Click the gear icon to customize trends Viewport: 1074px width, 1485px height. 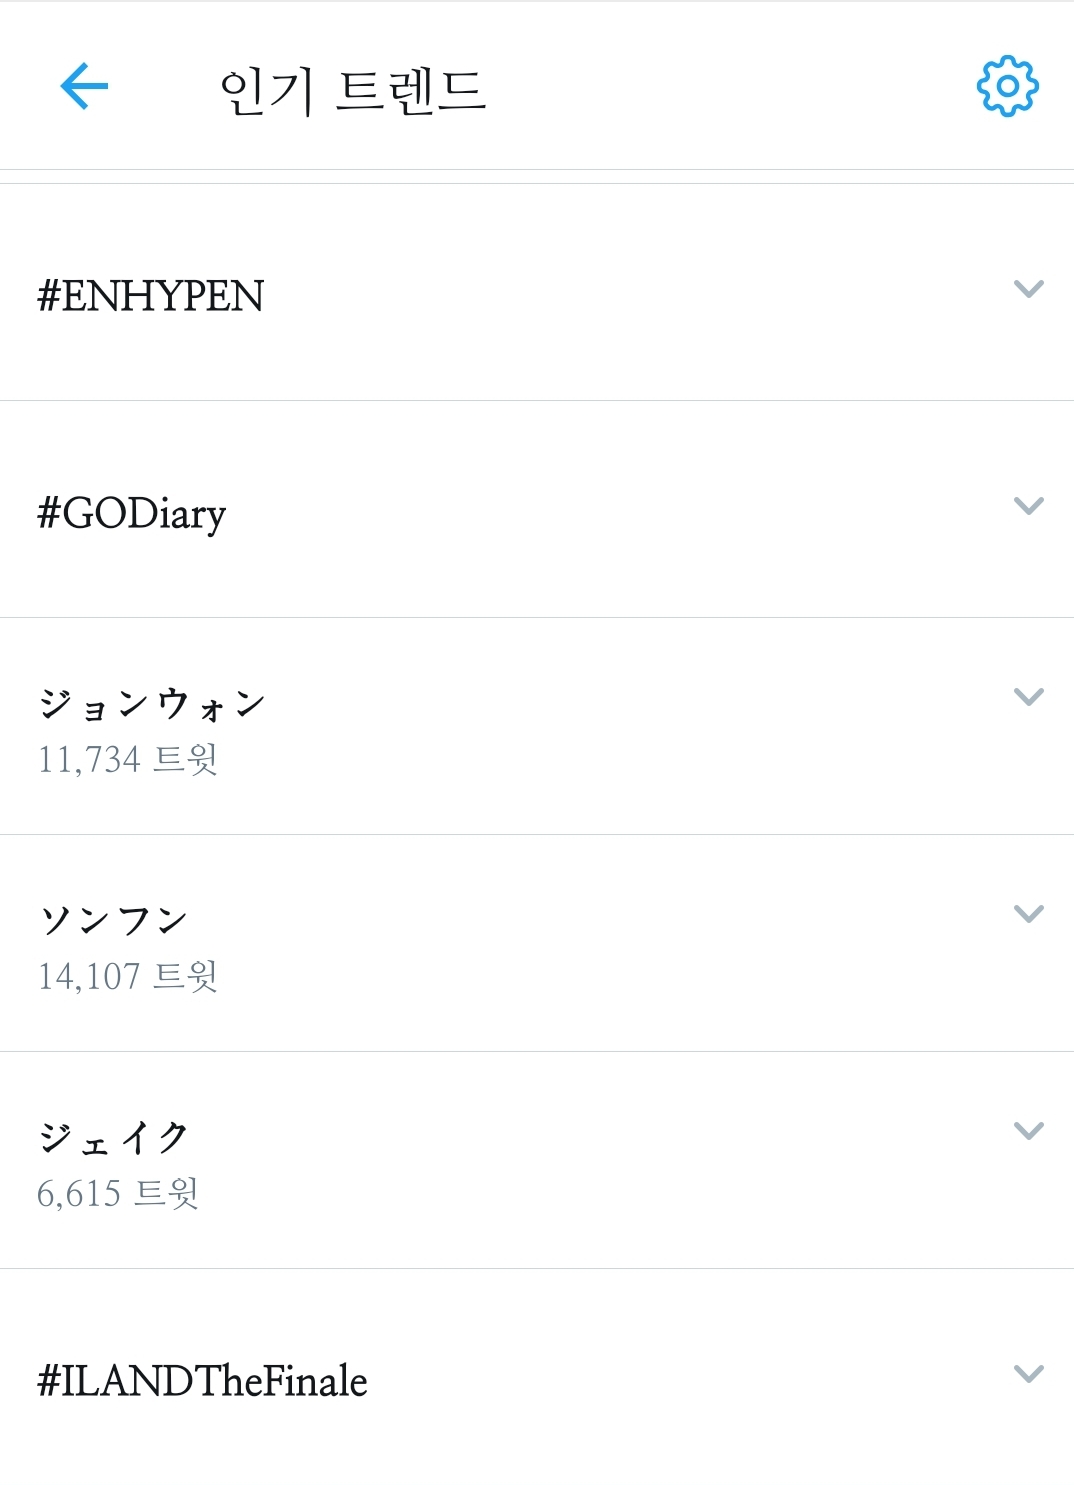point(1006,87)
